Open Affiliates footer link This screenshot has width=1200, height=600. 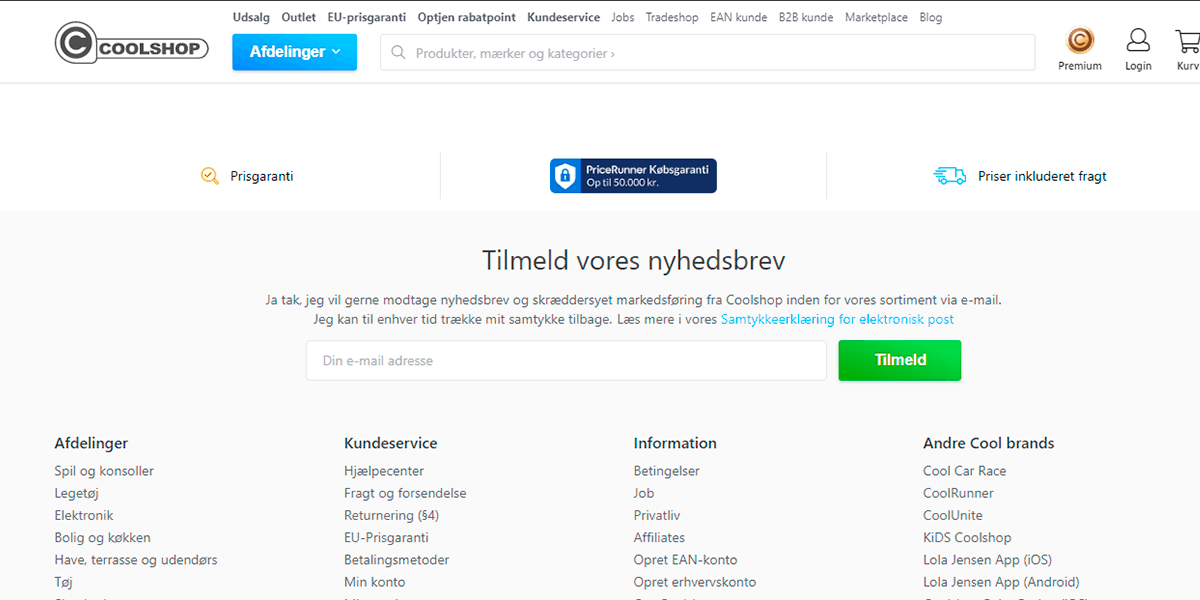click(x=659, y=538)
